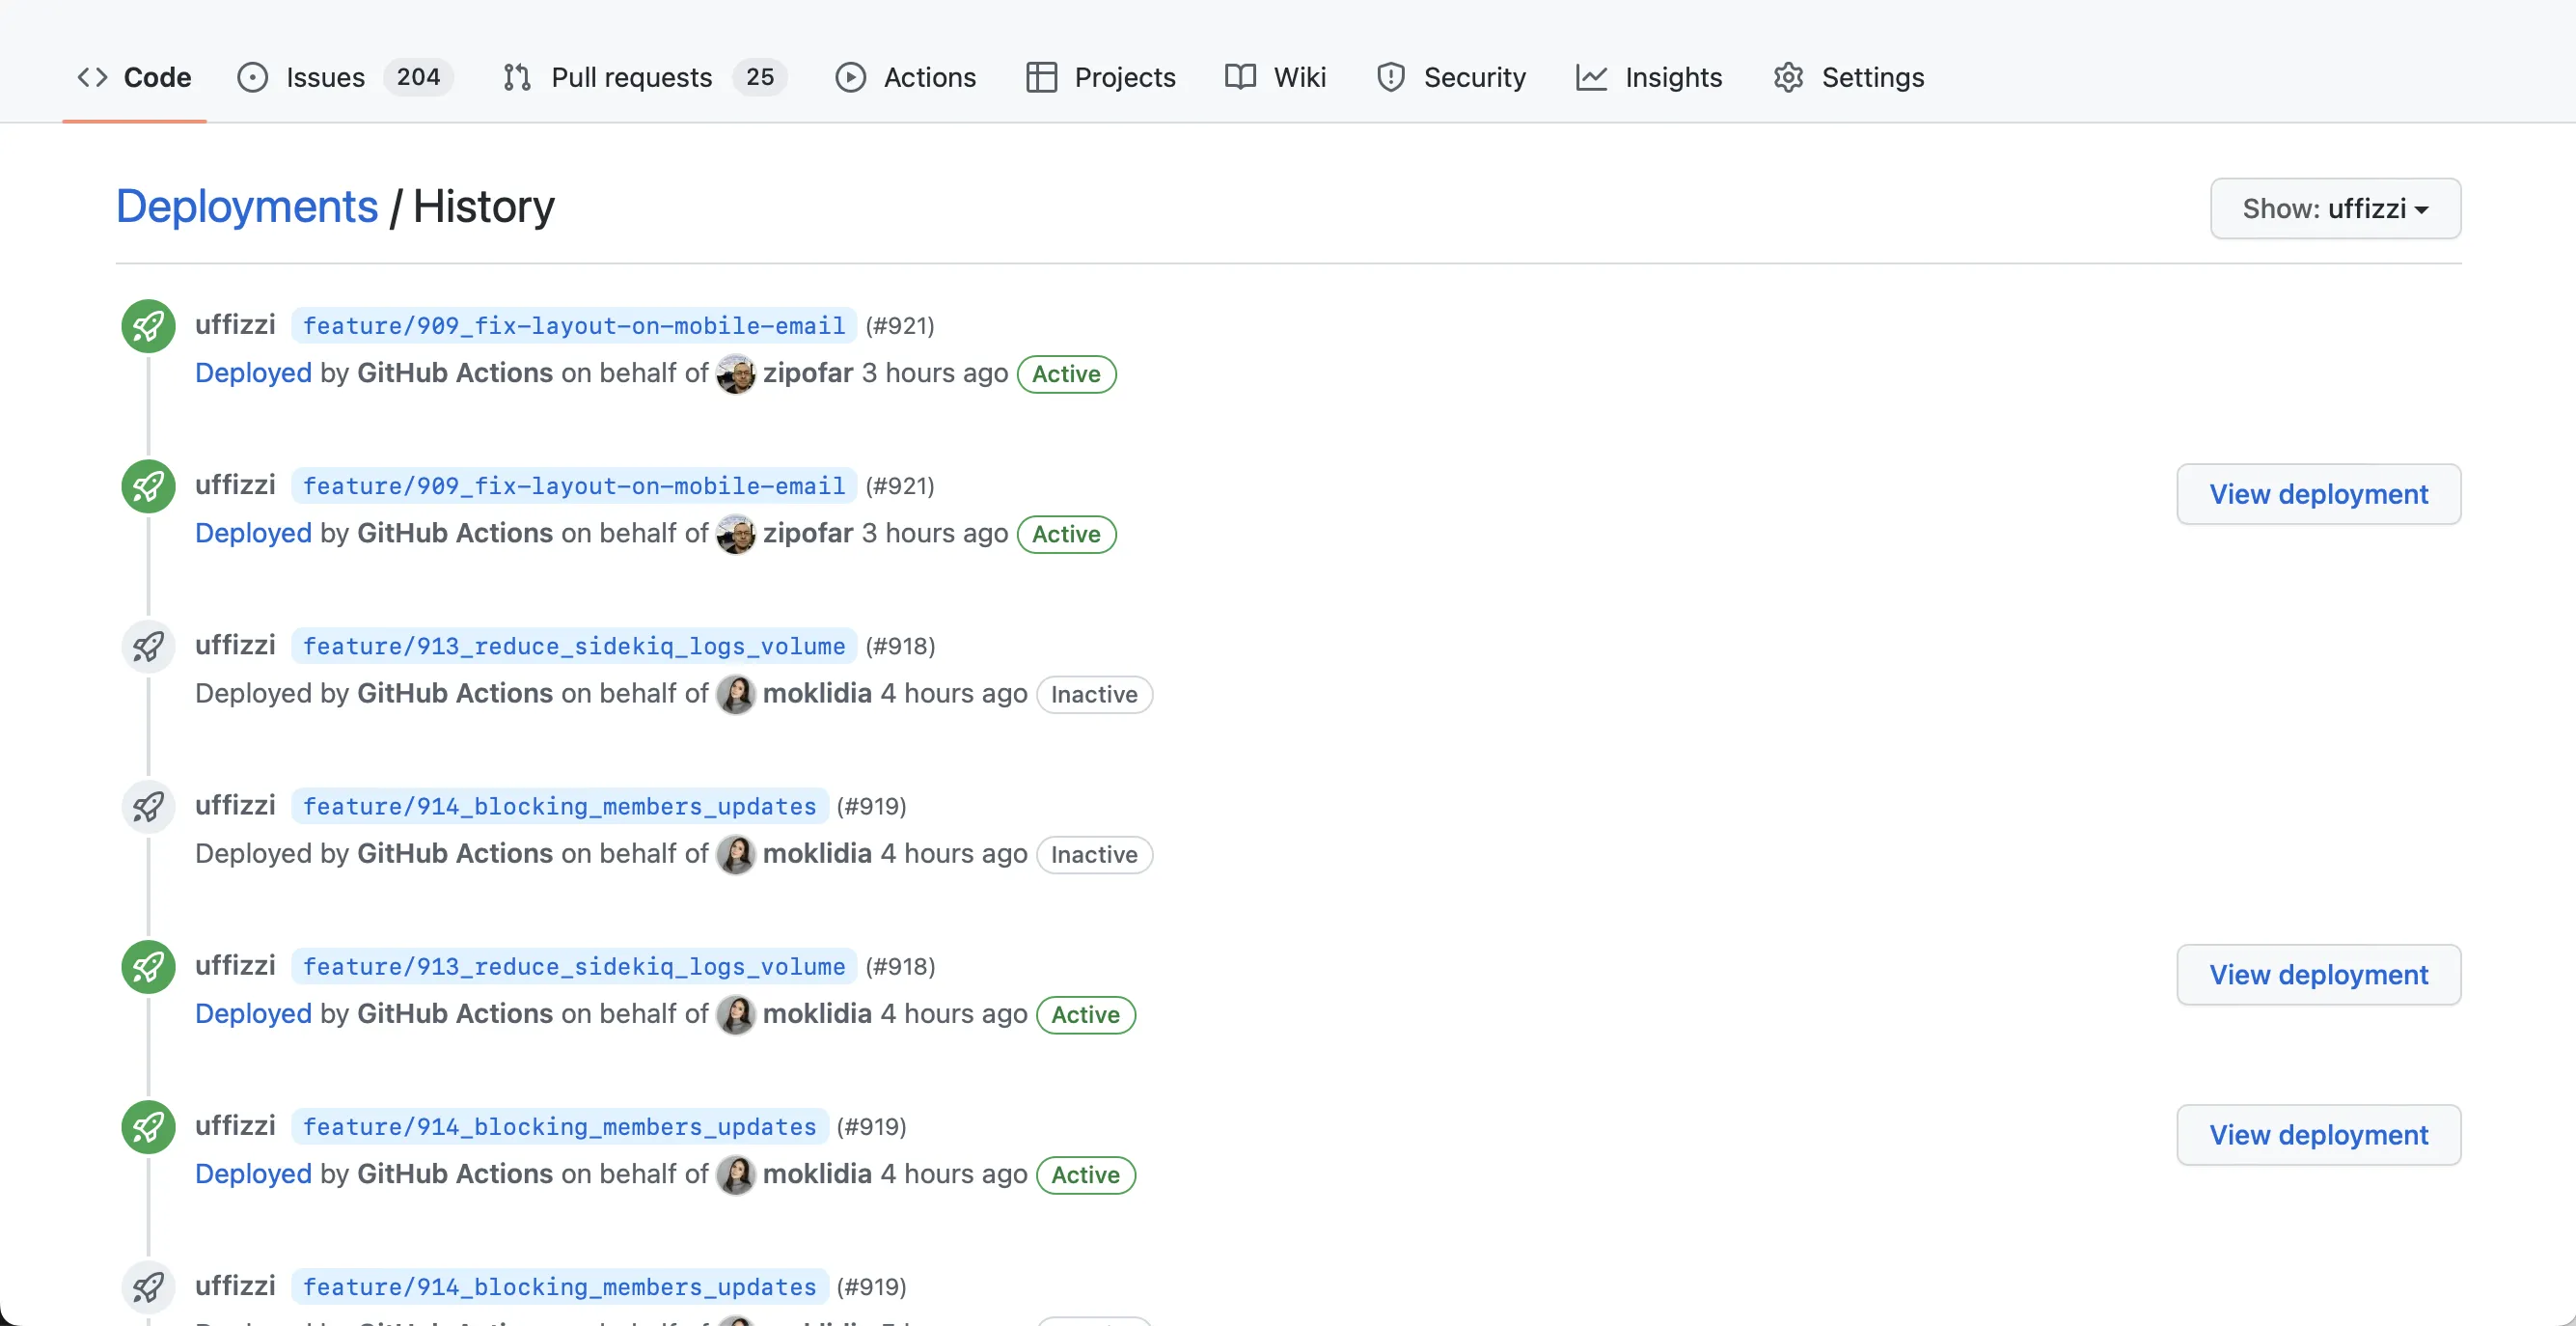Click the Deployments breadcrumb link
Image resolution: width=2576 pixels, height=1326 pixels.
point(247,207)
